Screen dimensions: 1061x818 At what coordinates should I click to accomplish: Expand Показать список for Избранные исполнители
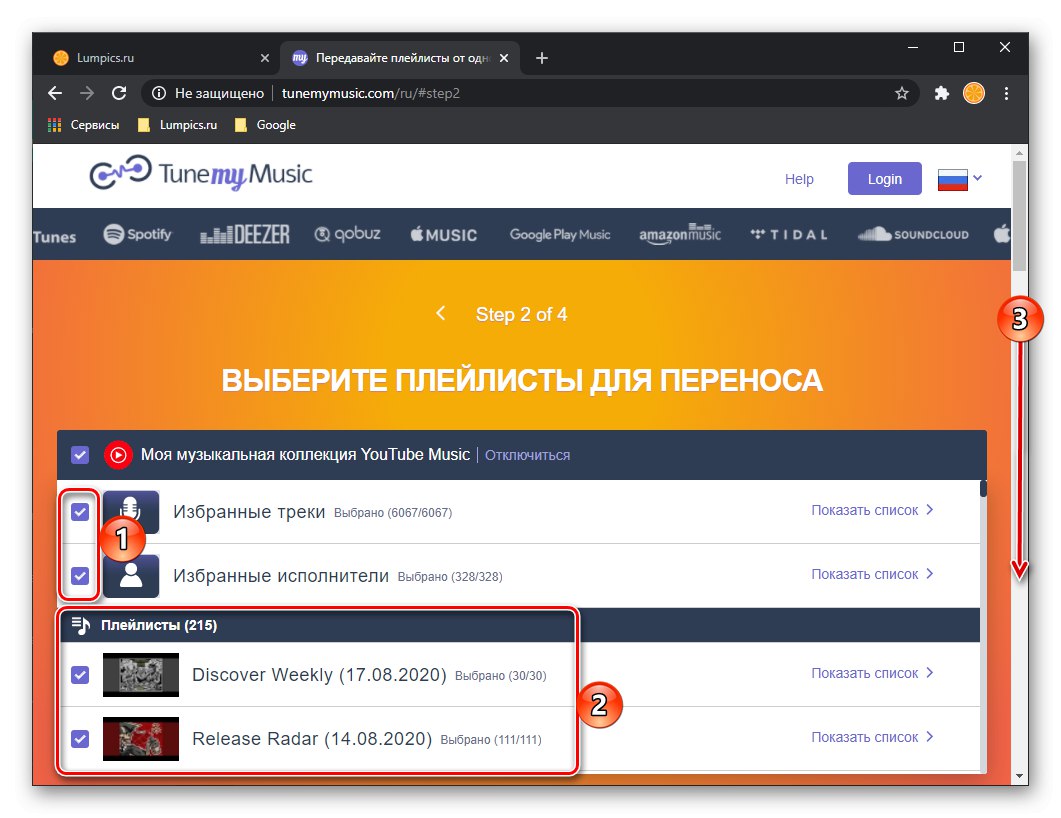coord(872,574)
